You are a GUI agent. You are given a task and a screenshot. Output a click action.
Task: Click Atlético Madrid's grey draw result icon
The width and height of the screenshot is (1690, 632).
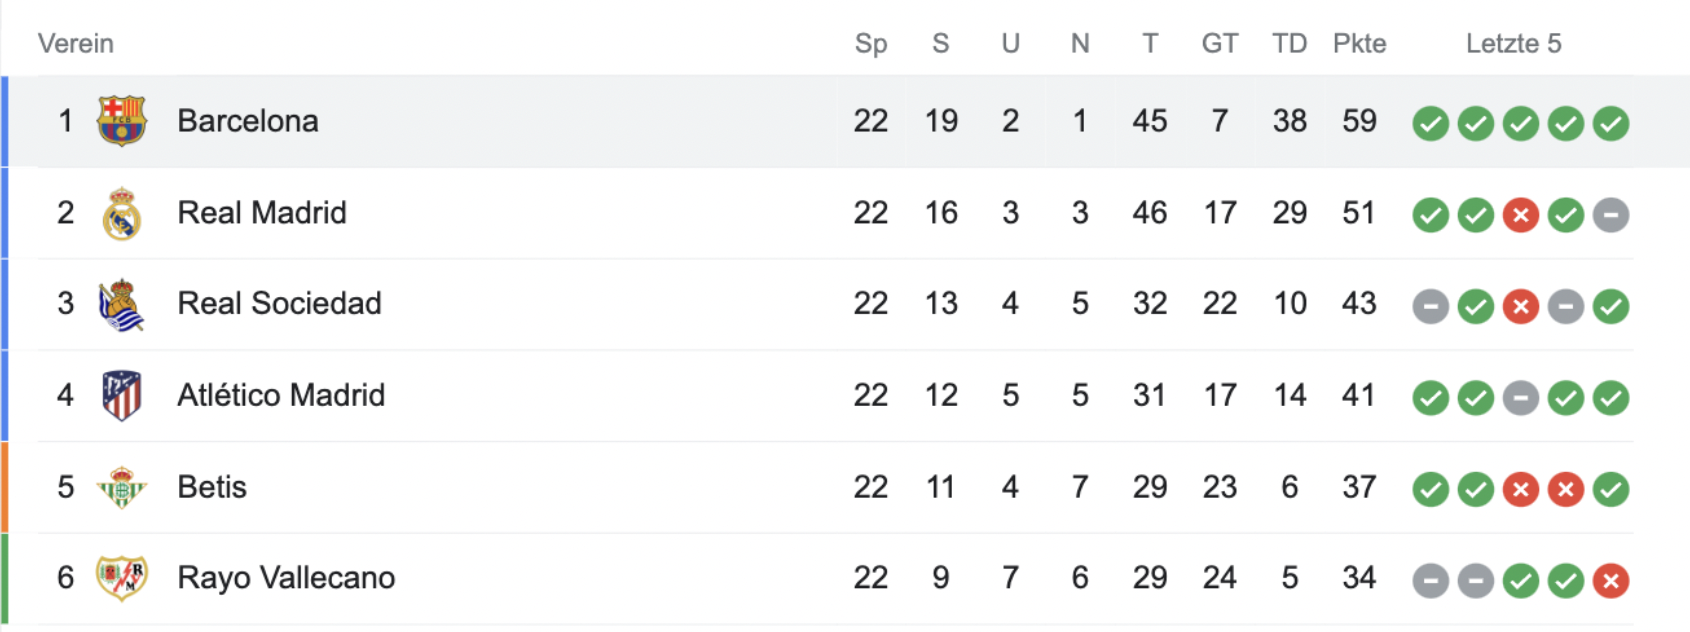click(1520, 398)
